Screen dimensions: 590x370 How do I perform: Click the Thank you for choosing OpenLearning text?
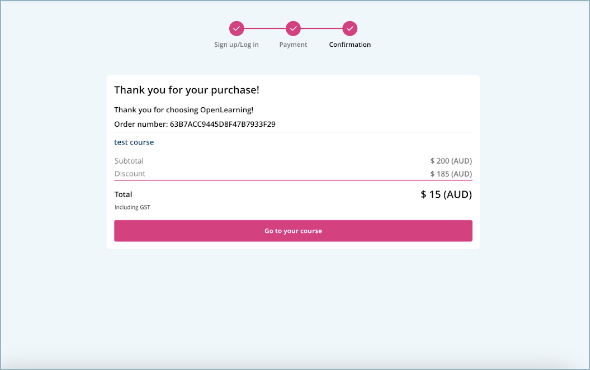tap(184, 110)
